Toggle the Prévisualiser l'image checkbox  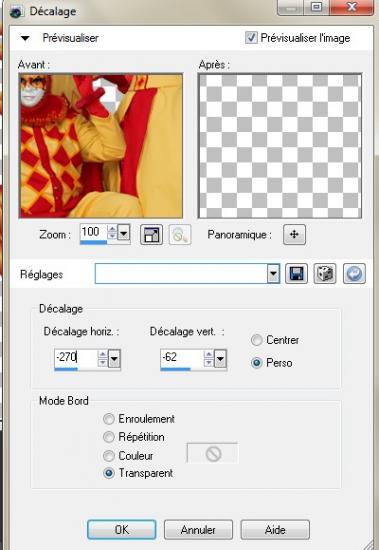tap(251, 38)
